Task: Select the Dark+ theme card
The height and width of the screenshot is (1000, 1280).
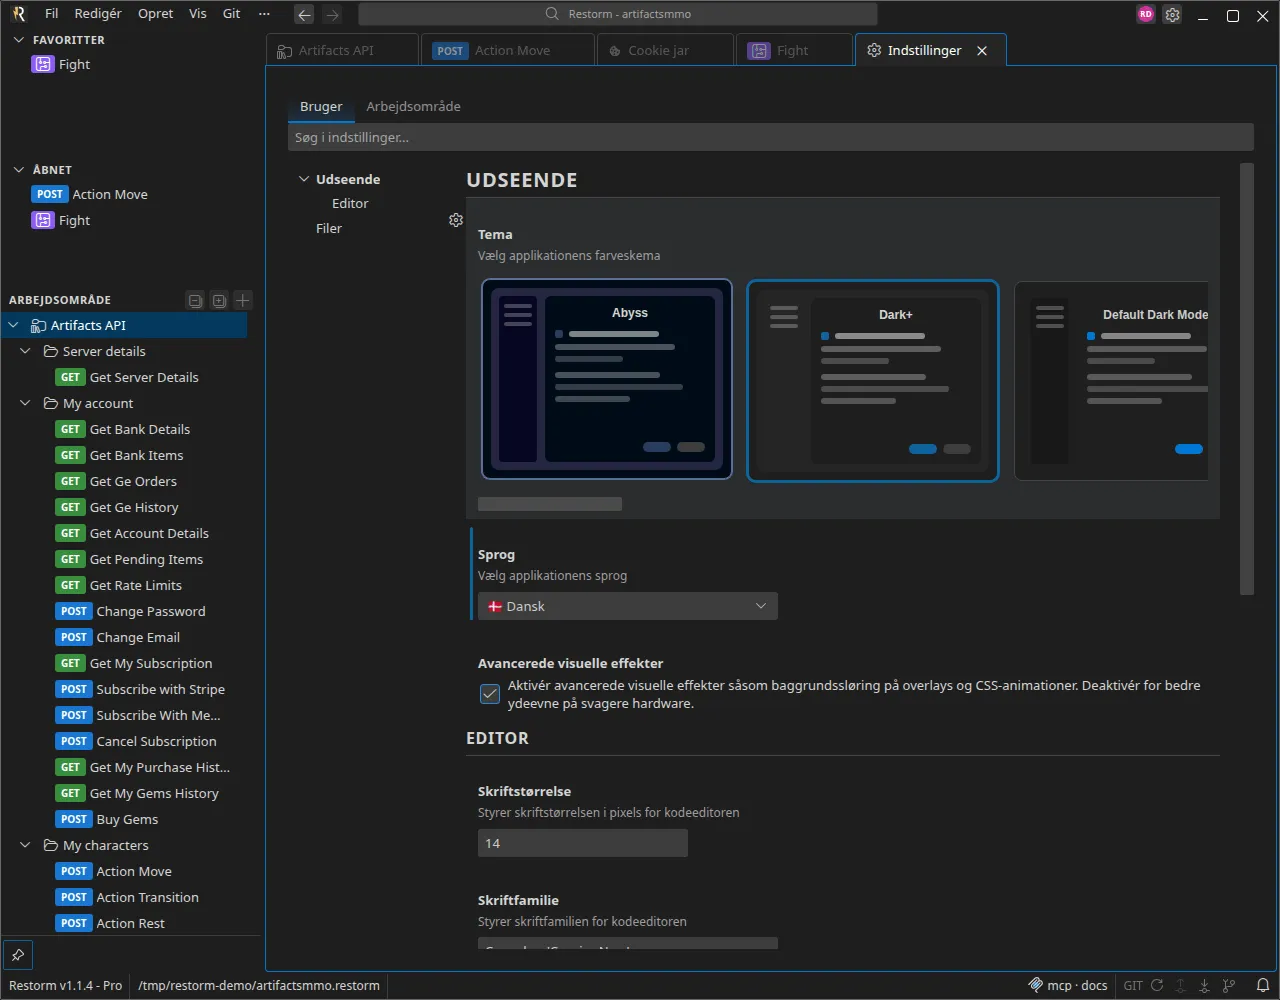Action: click(873, 380)
